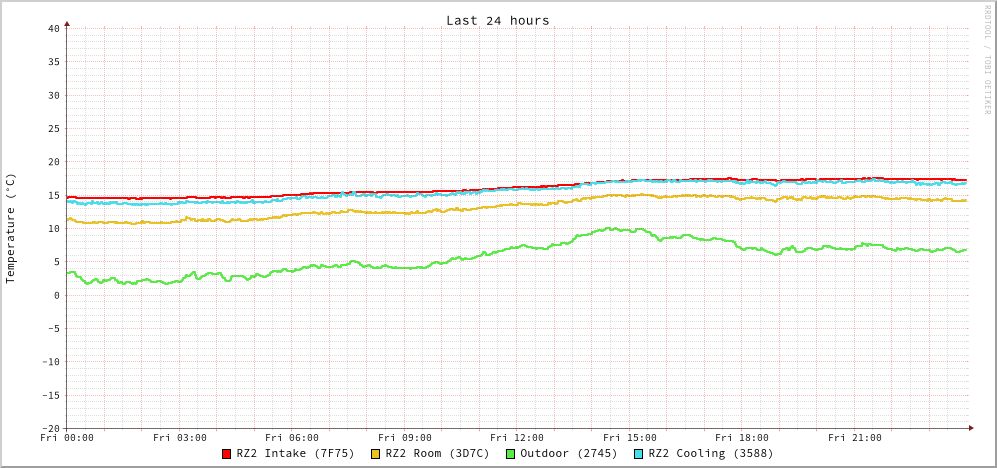Click the Fri 12:00 time axis label
This screenshot has height=468, width=997.
[x=517, y=437]
